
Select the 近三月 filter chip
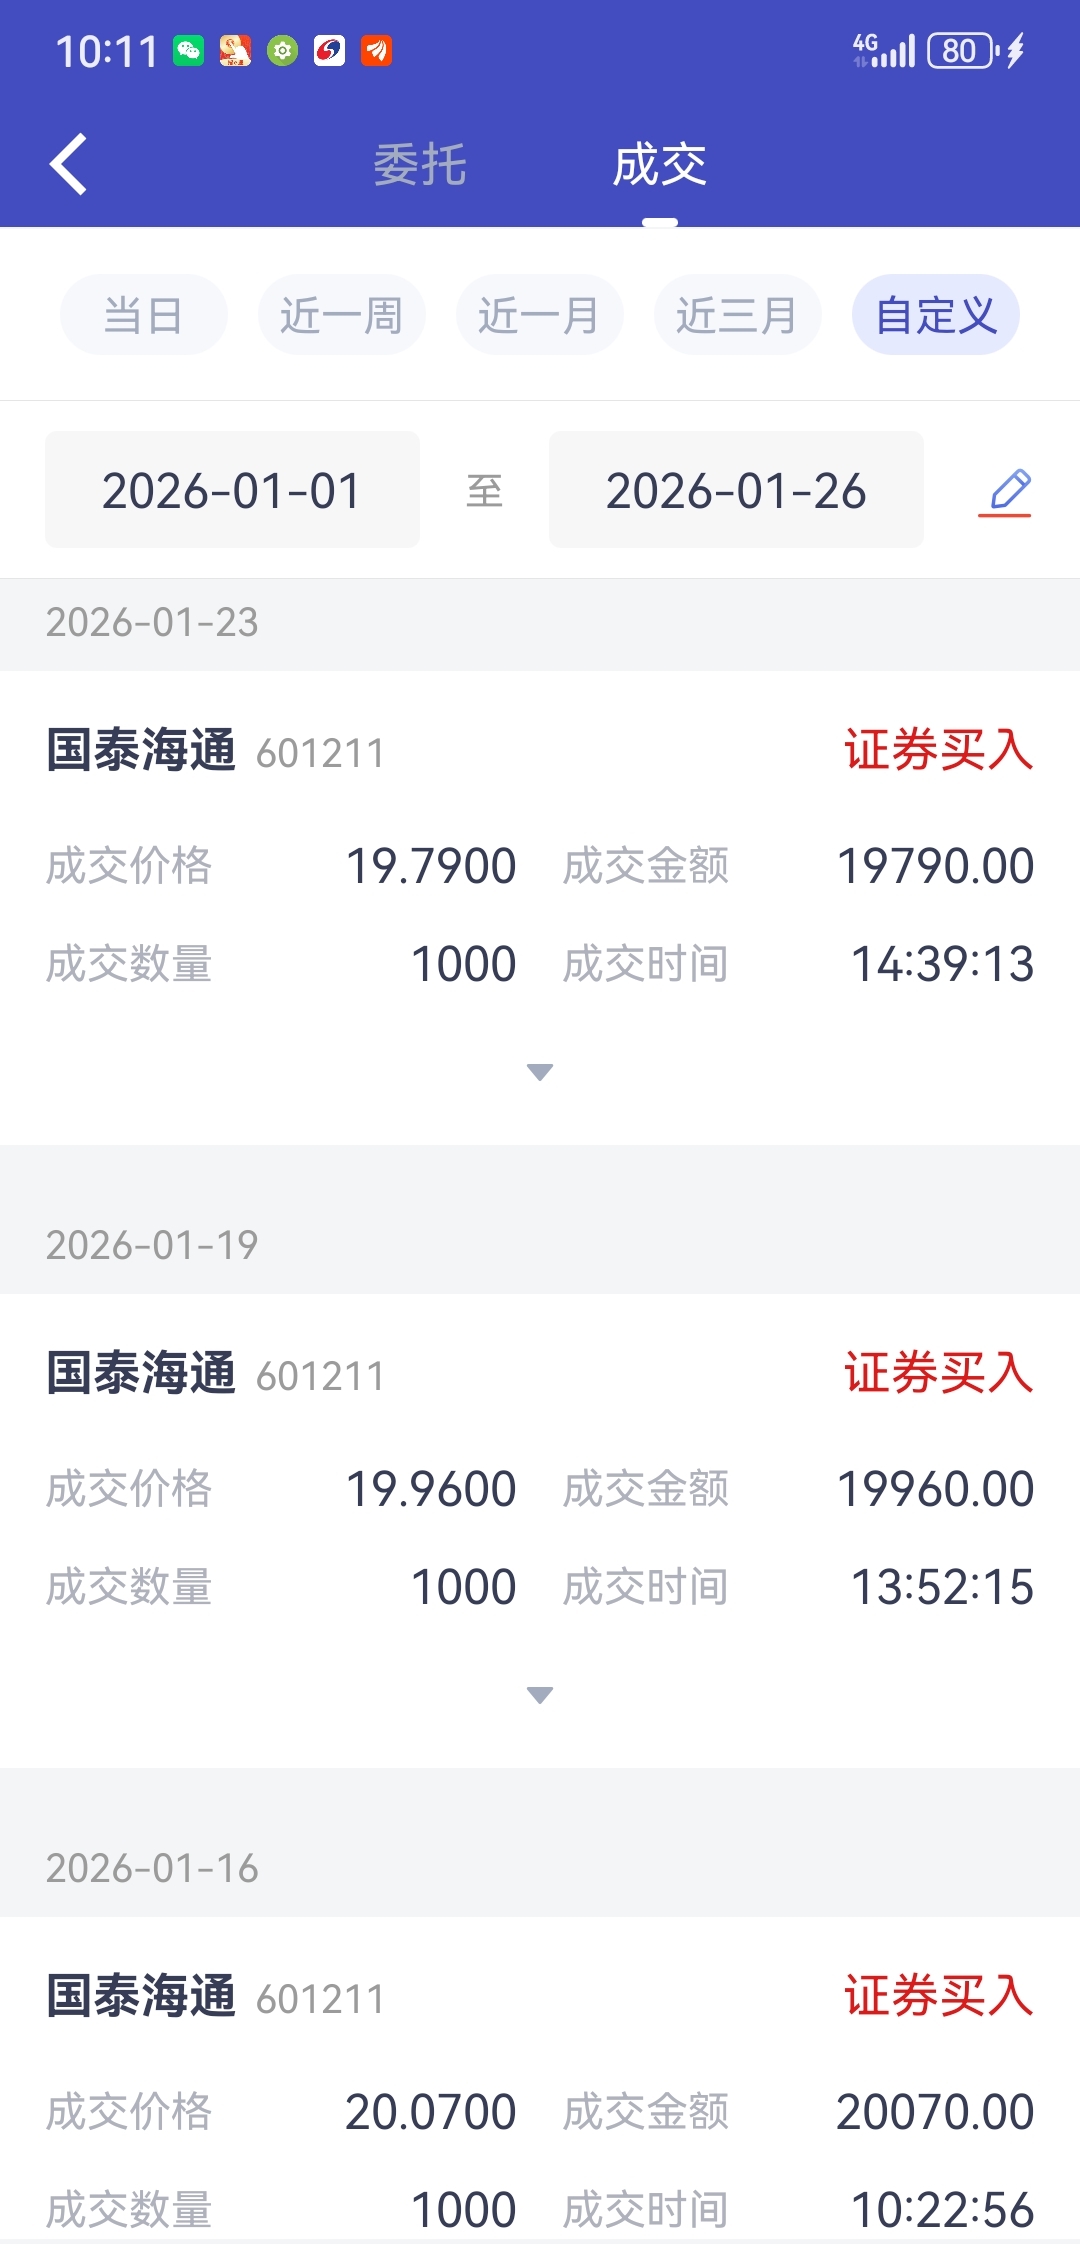(737, 315)
